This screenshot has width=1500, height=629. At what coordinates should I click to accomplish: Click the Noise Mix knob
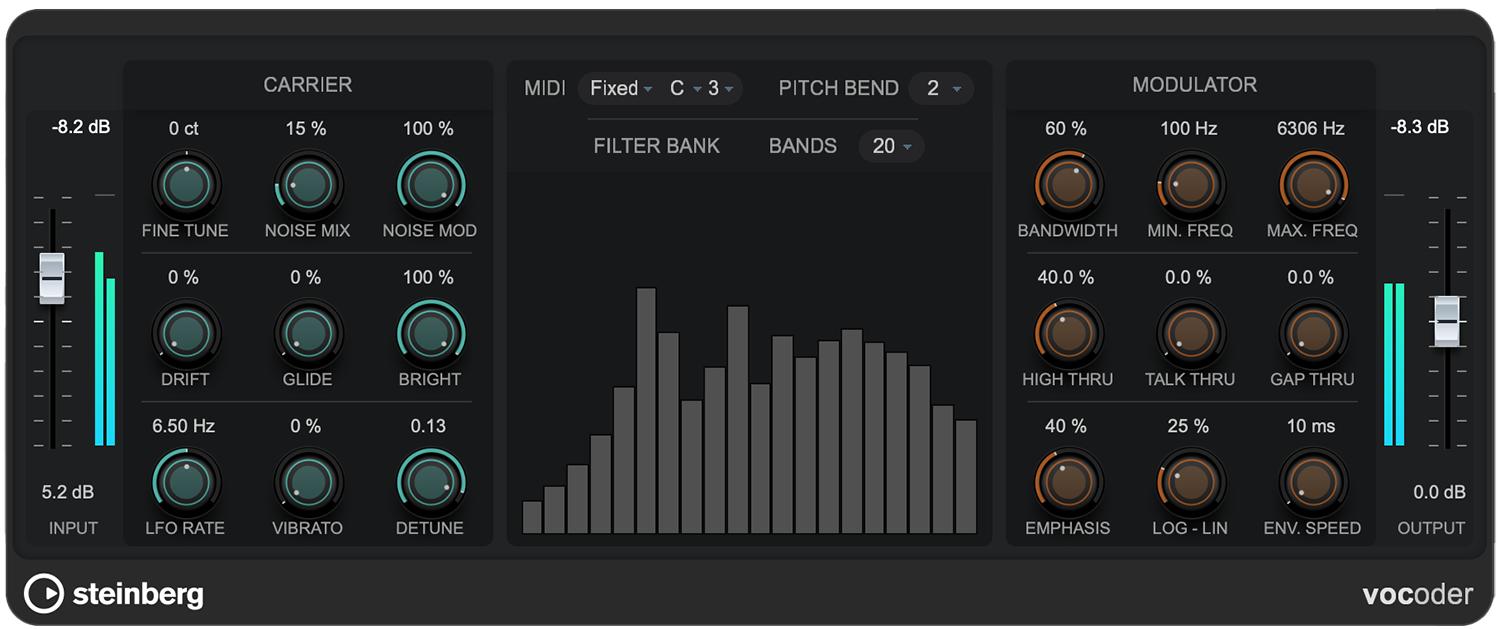click(x=308, y=184)
